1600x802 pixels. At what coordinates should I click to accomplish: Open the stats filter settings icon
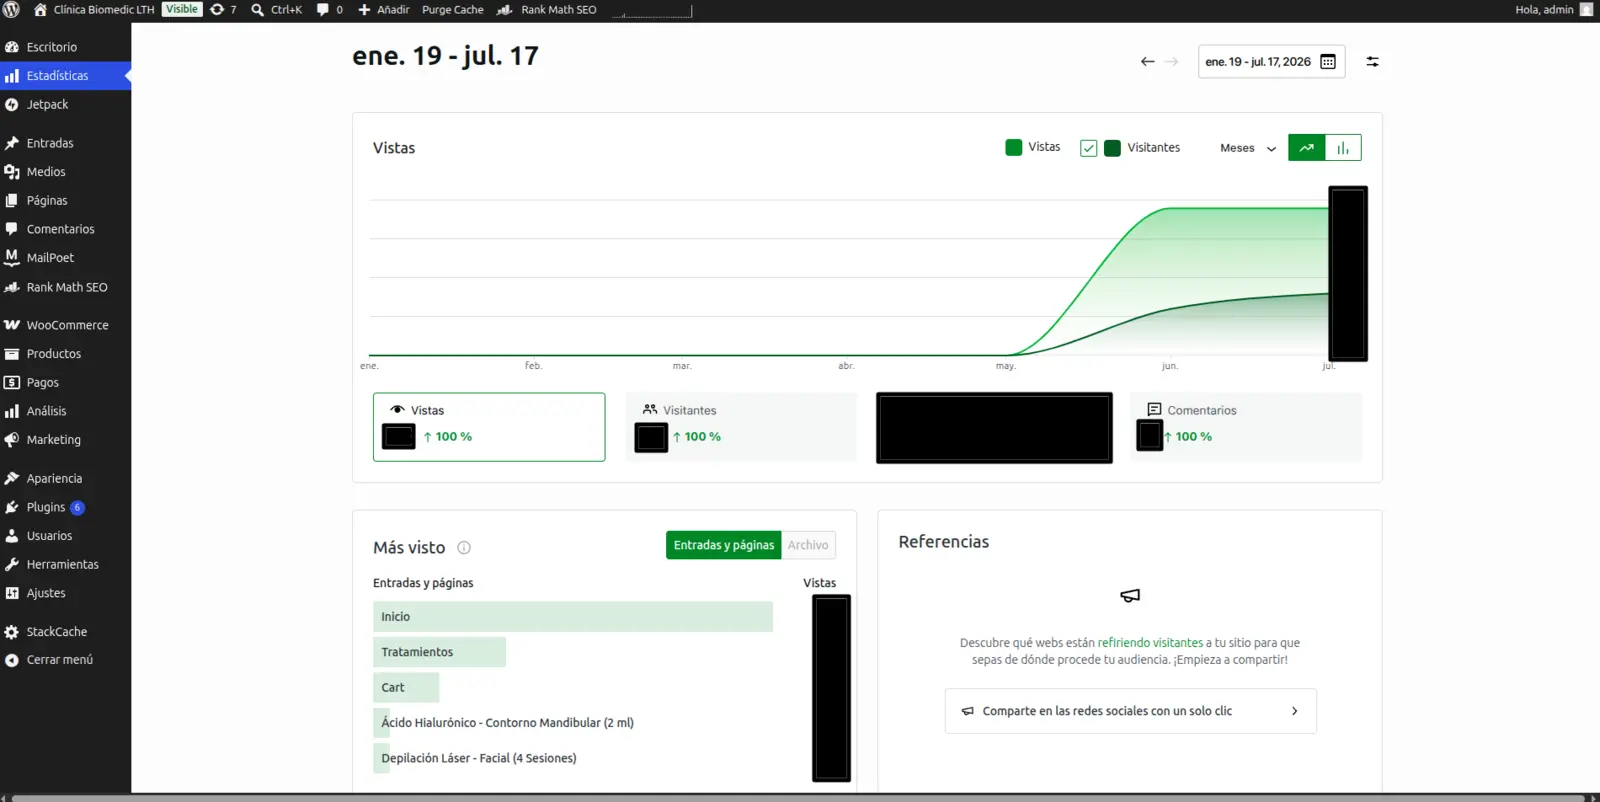pos(1372,62)
